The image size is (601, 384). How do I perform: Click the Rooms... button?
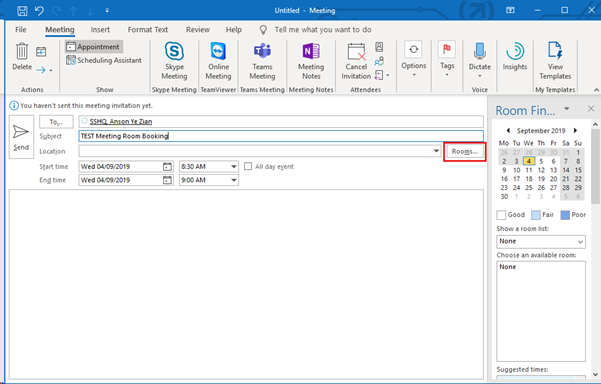(x=465, y=151)
